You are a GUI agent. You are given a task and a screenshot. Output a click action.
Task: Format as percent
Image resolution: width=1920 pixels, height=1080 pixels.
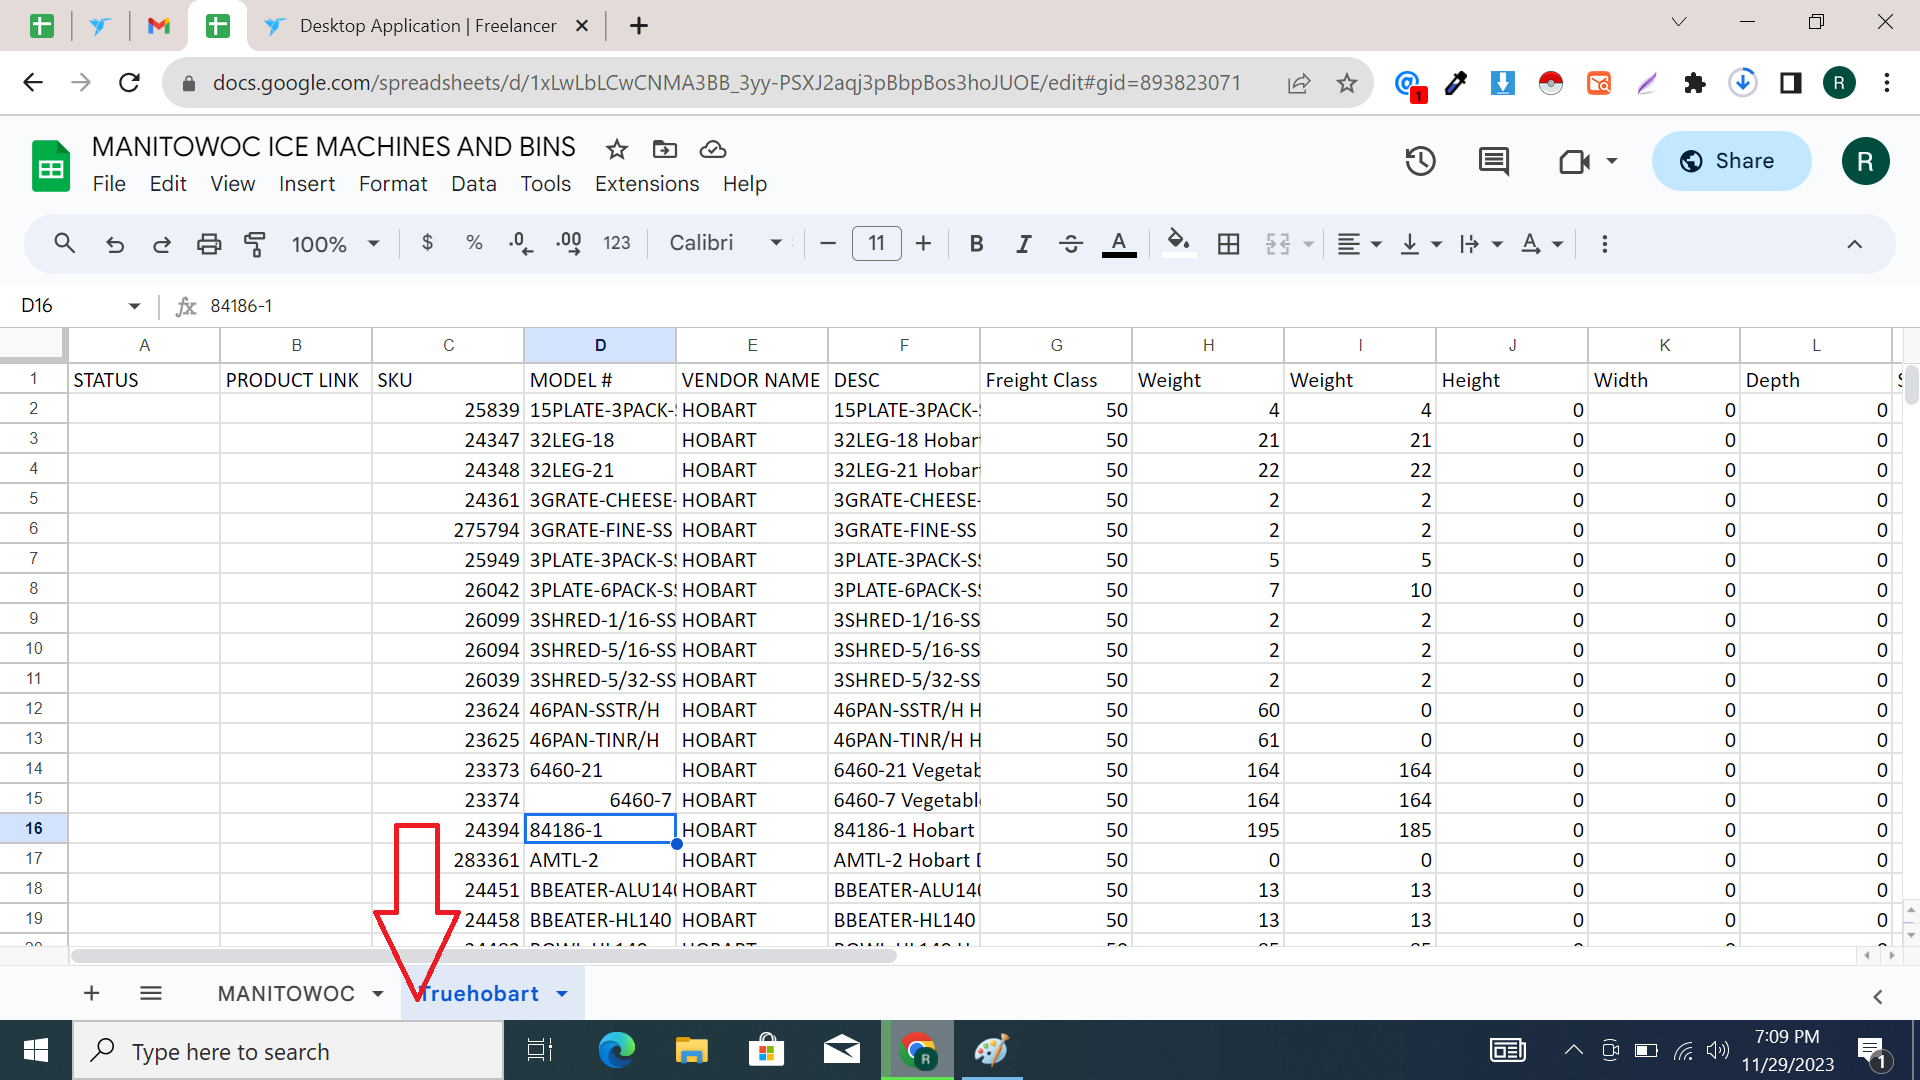tap(474, 243)
